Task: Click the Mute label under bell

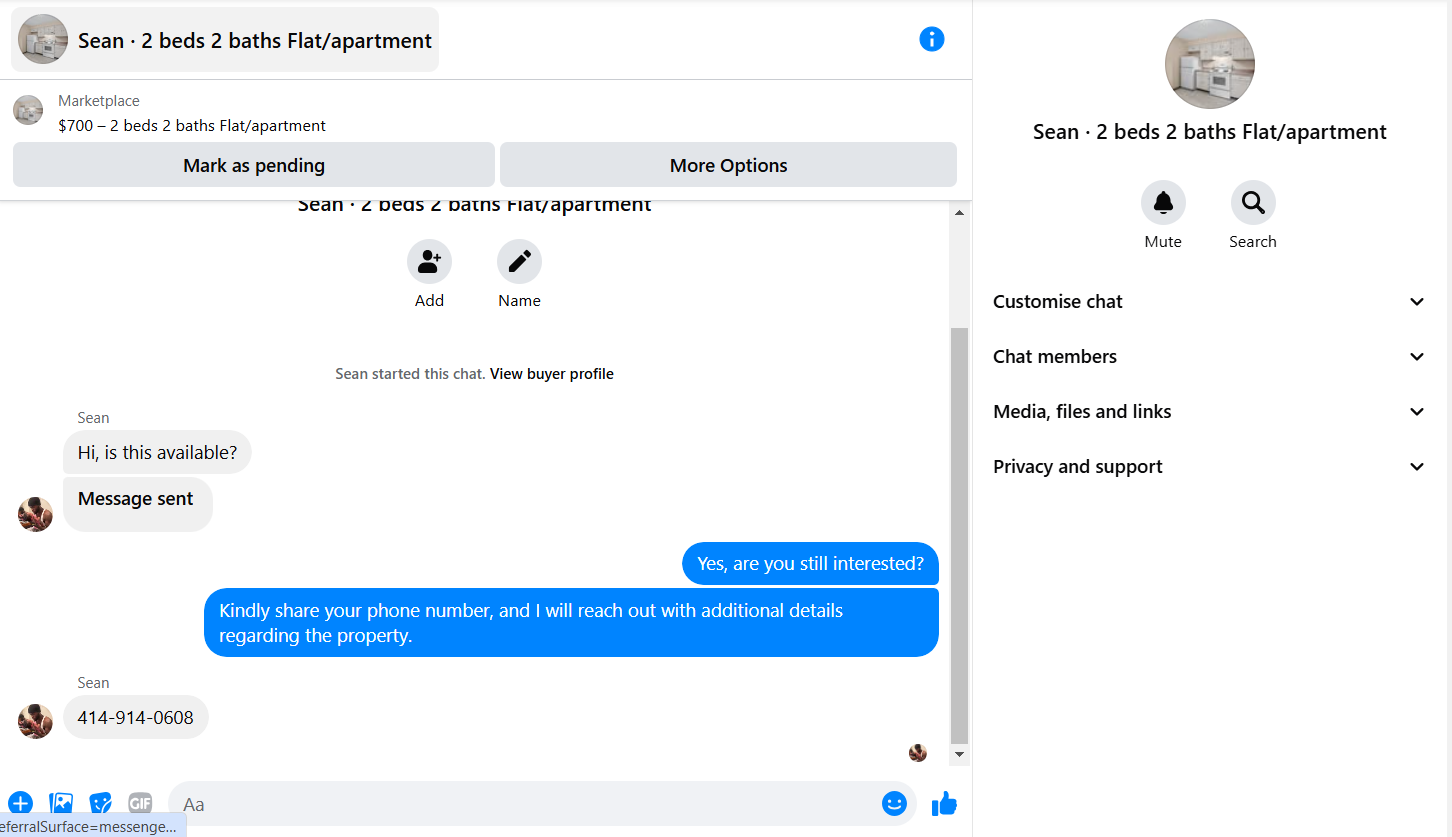Action: point(1163,242)
